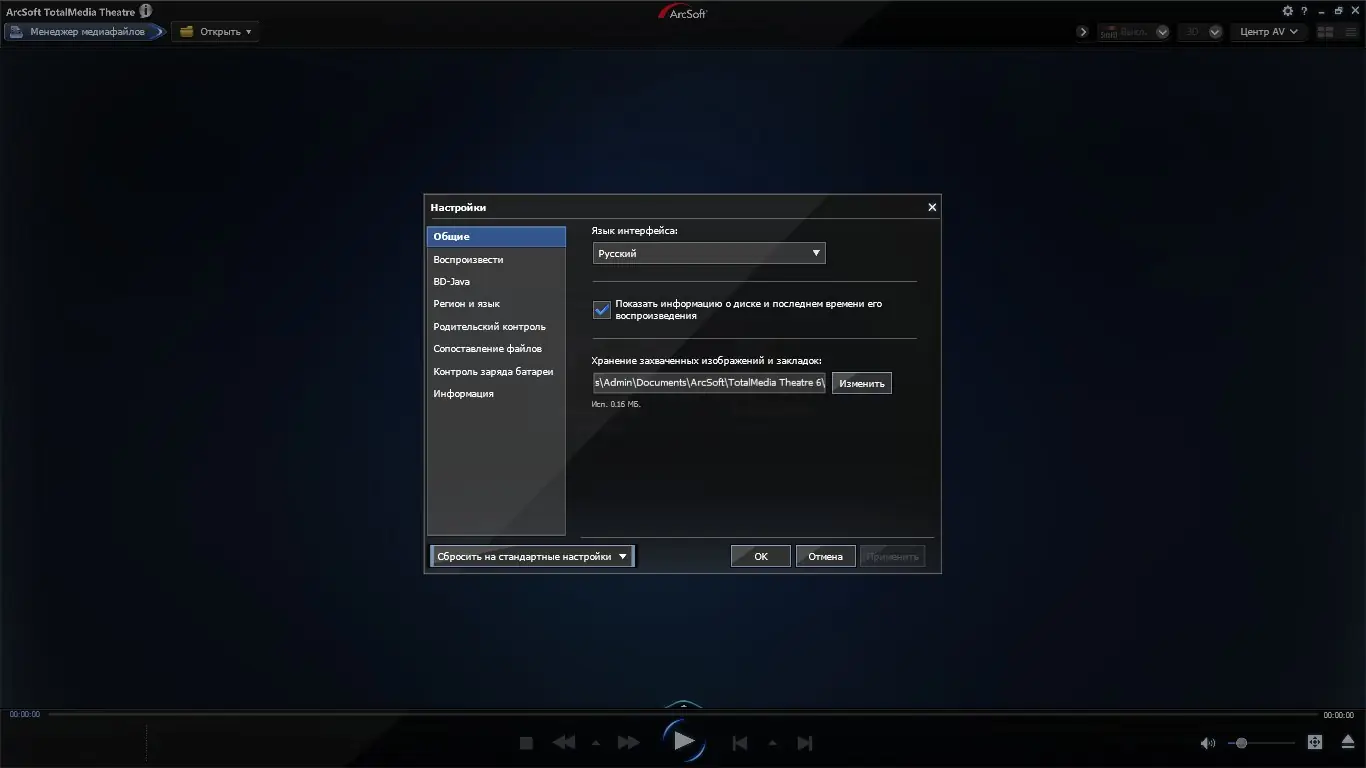Jump to the previous chapter
The image size is (1366, 768).
[740, 743]
